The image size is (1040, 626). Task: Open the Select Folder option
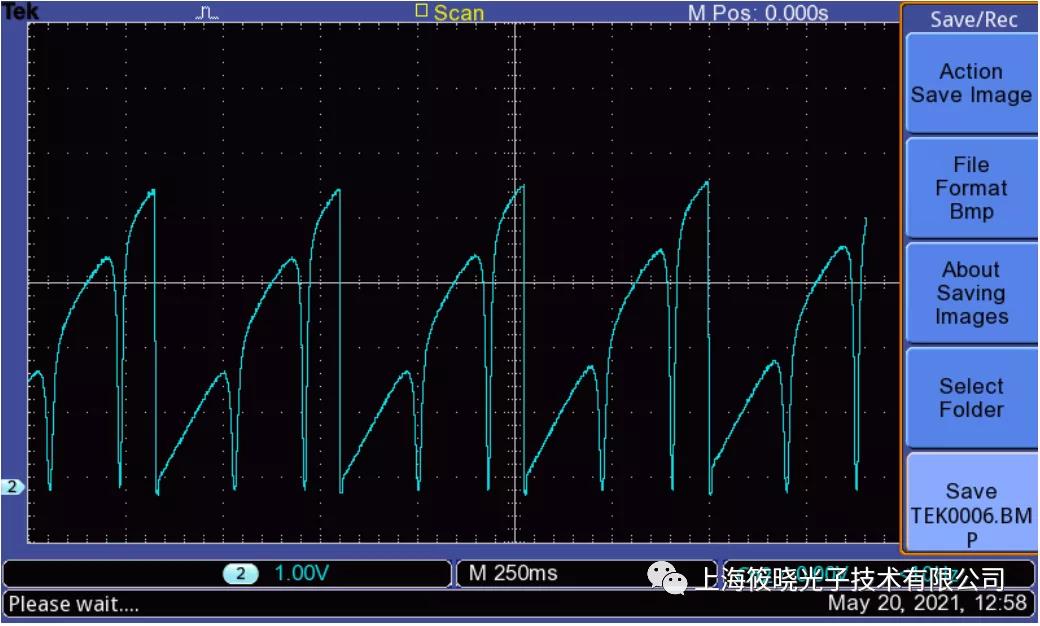click(x=970, y=398)
